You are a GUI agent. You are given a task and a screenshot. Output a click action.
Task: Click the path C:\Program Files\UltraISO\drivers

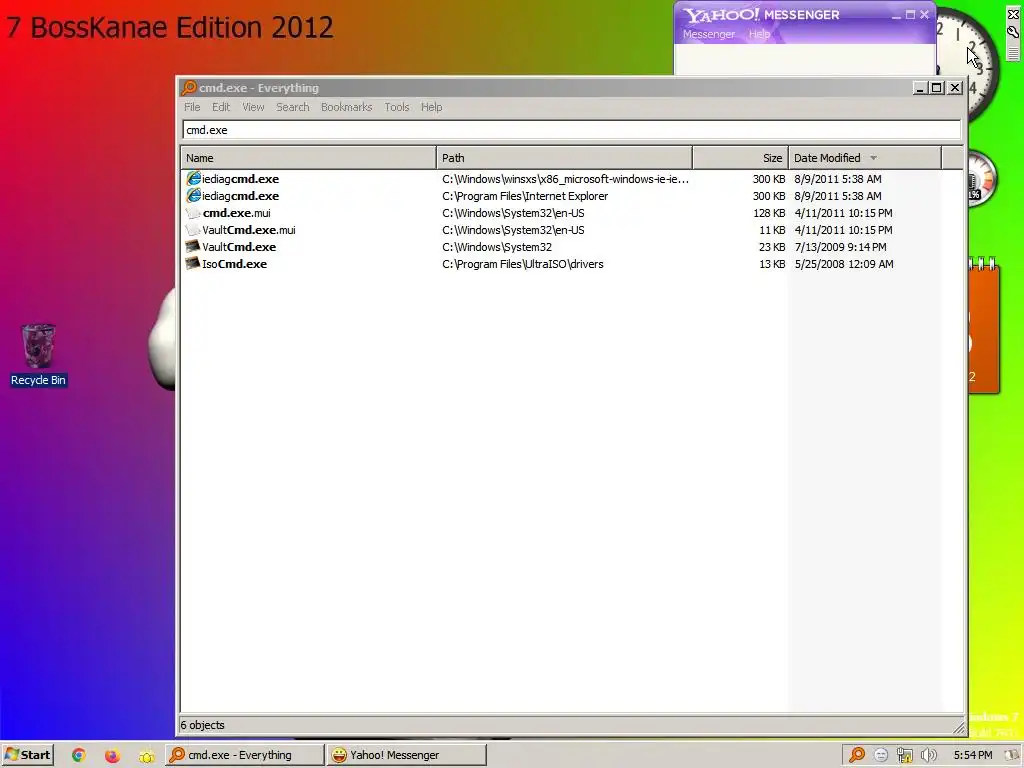coord(522,264)
